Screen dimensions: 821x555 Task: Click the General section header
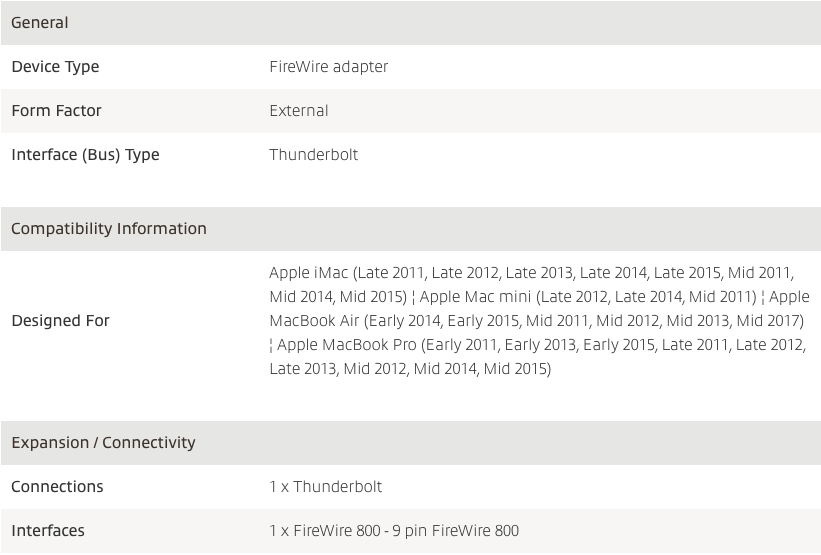(40, 23)
